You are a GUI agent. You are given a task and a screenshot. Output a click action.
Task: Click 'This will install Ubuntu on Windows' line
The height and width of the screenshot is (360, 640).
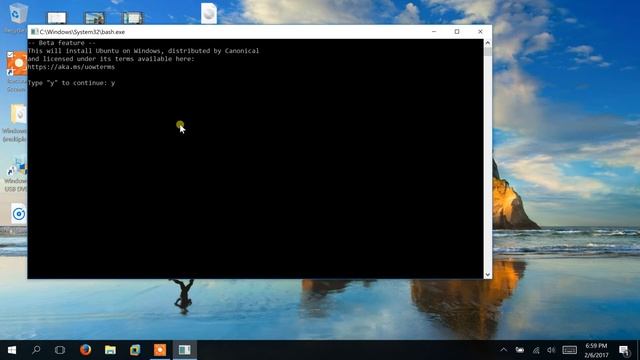[x=143, y=51]
